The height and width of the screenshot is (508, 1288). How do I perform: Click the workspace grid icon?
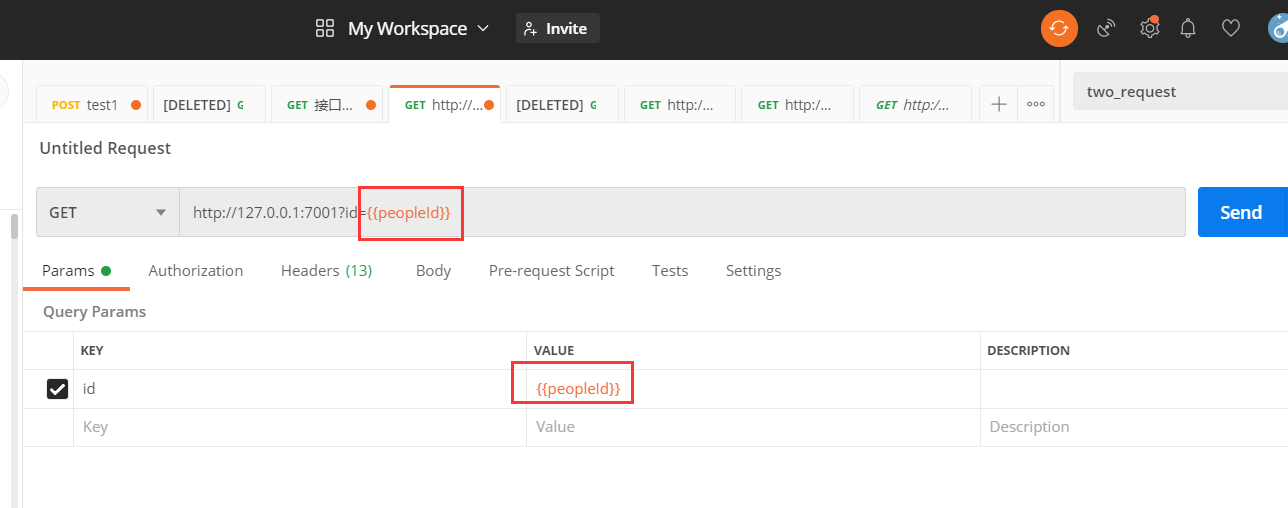[325, 28]
